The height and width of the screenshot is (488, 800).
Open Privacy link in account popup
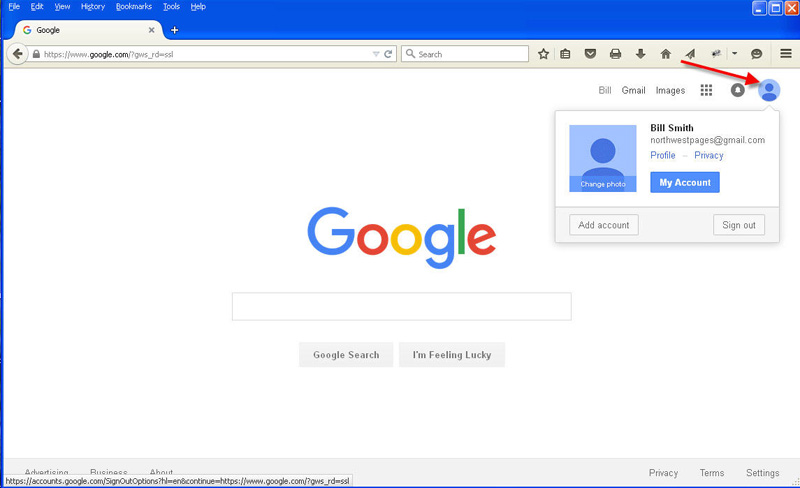(709, 155)
